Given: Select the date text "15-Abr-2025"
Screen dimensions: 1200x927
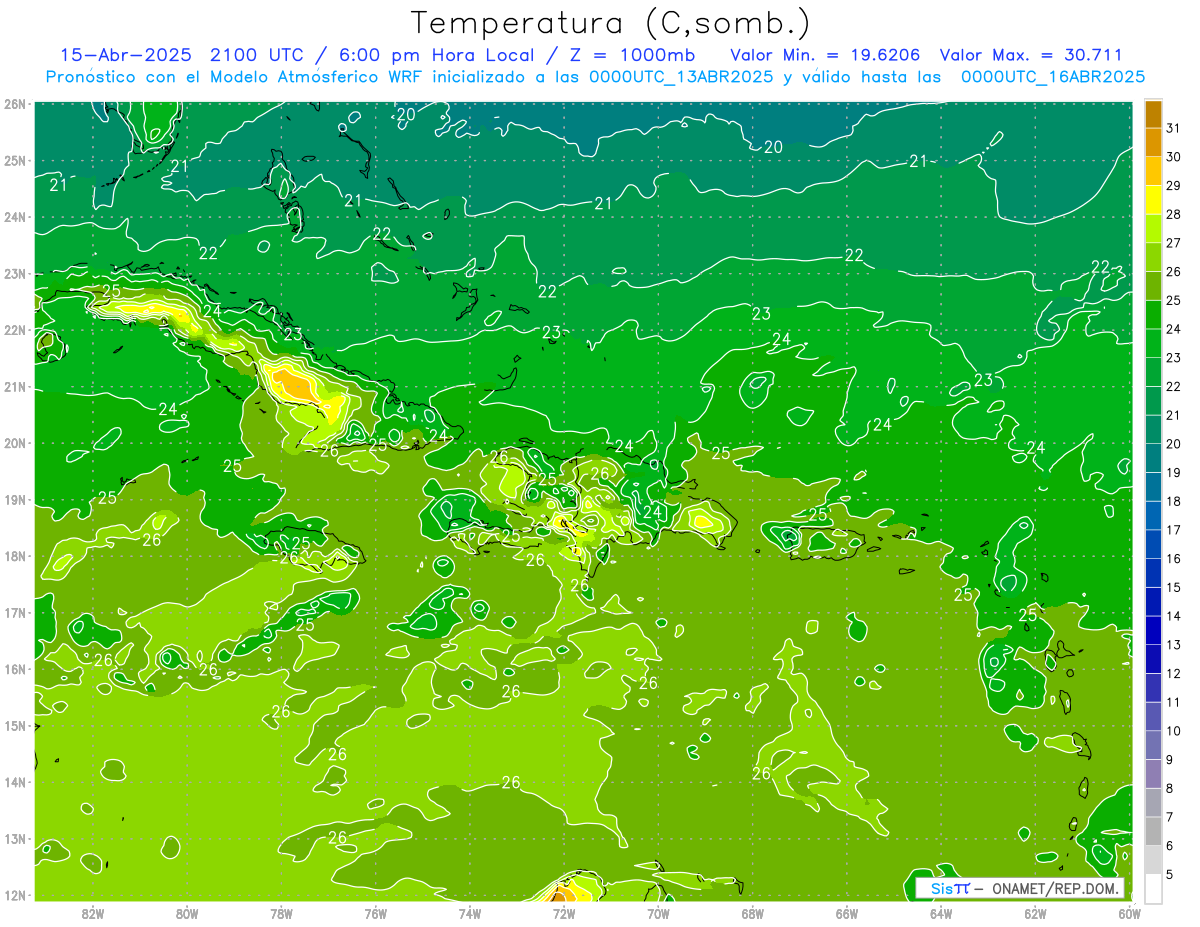Looking at the screenshot, I should tap(128, 55).
